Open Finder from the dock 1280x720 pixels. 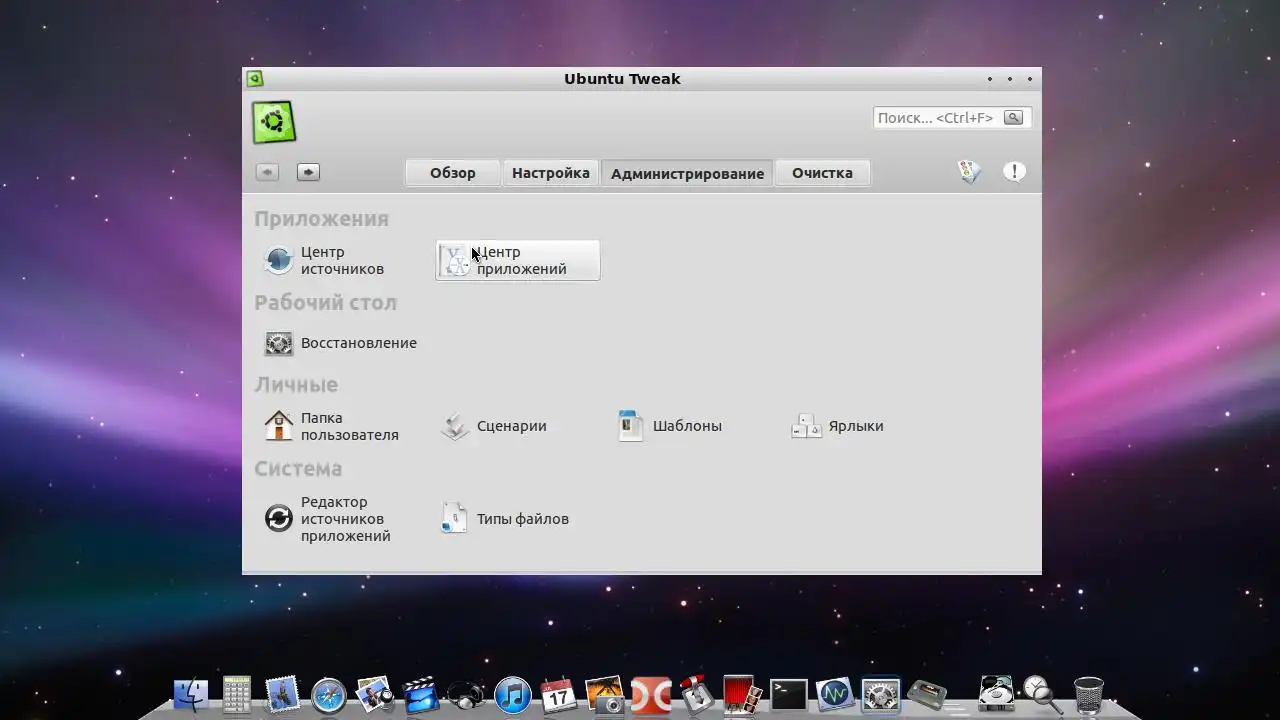pyautogui.click(x=190, y=694)
